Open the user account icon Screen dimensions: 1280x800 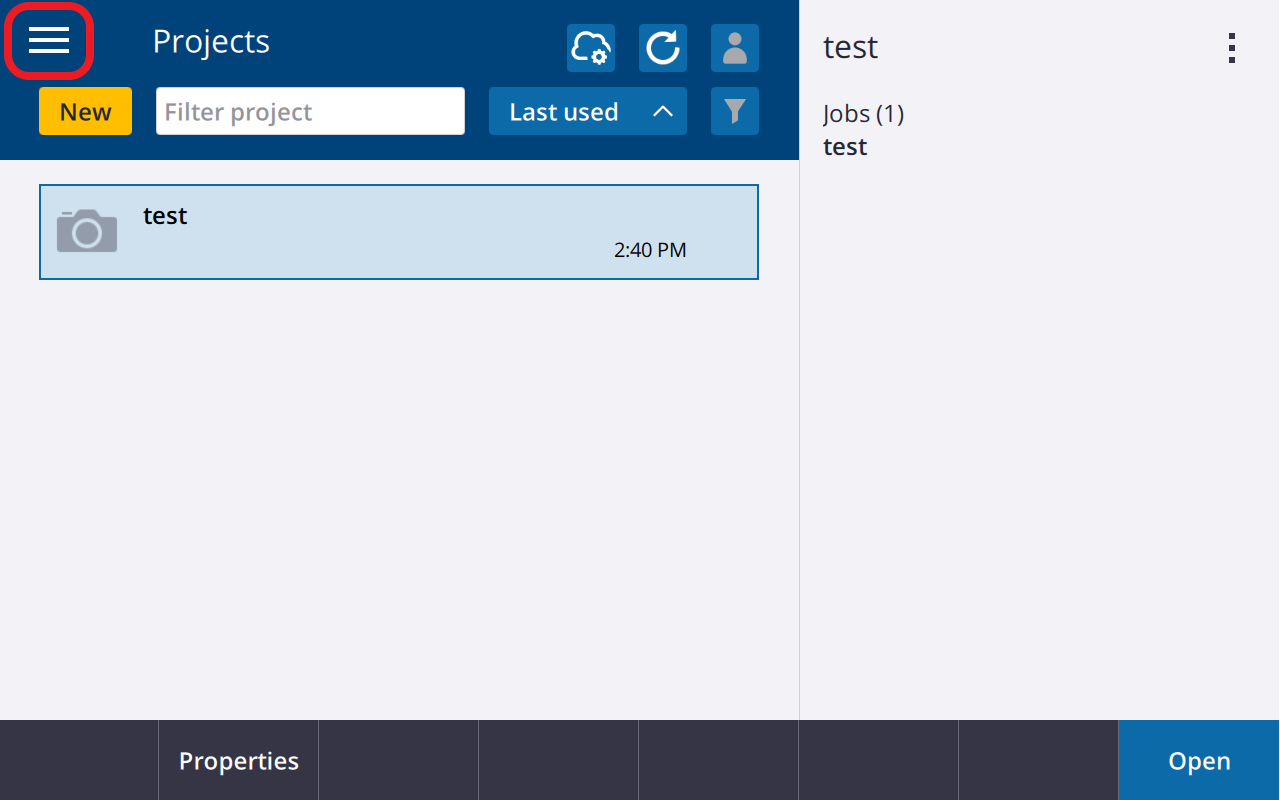pos(735,48)
